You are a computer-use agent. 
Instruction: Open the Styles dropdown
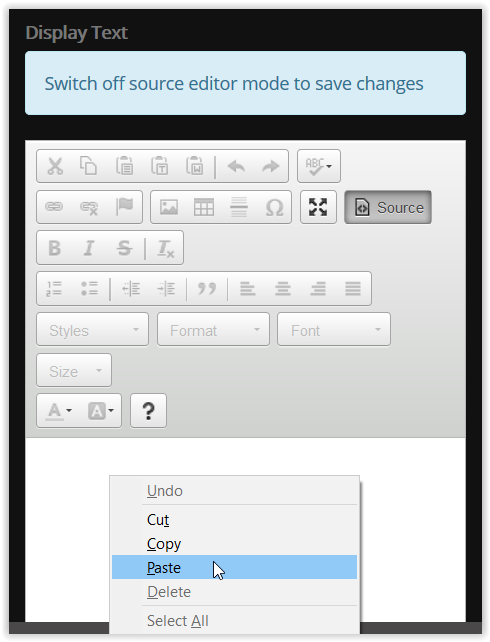coord(93,330)
